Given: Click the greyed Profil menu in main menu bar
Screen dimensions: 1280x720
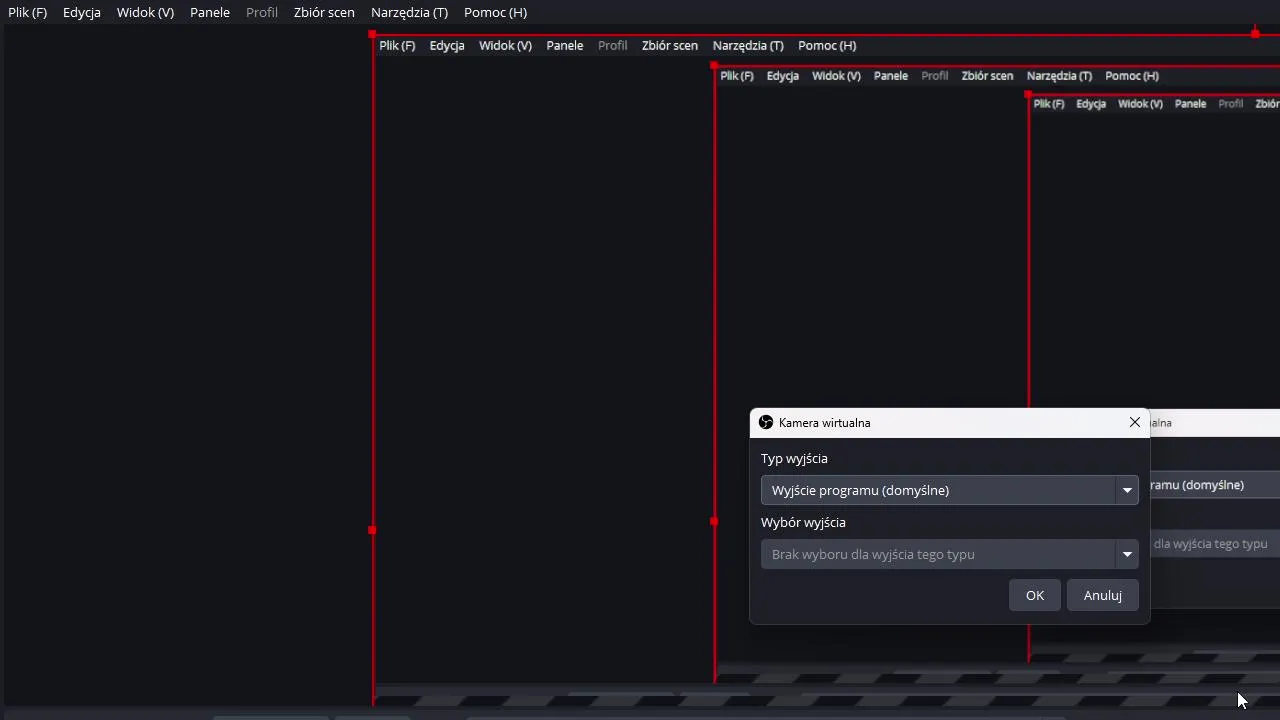Looking at the screenshot, I should [262, 13].
